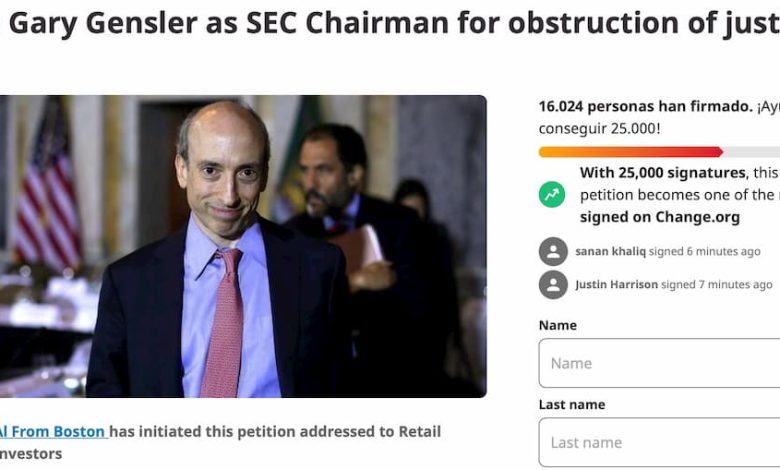Click Justin Harrison's gray avatar icon
The height and width of the screenshot is (470, 780).
[553, 285]
